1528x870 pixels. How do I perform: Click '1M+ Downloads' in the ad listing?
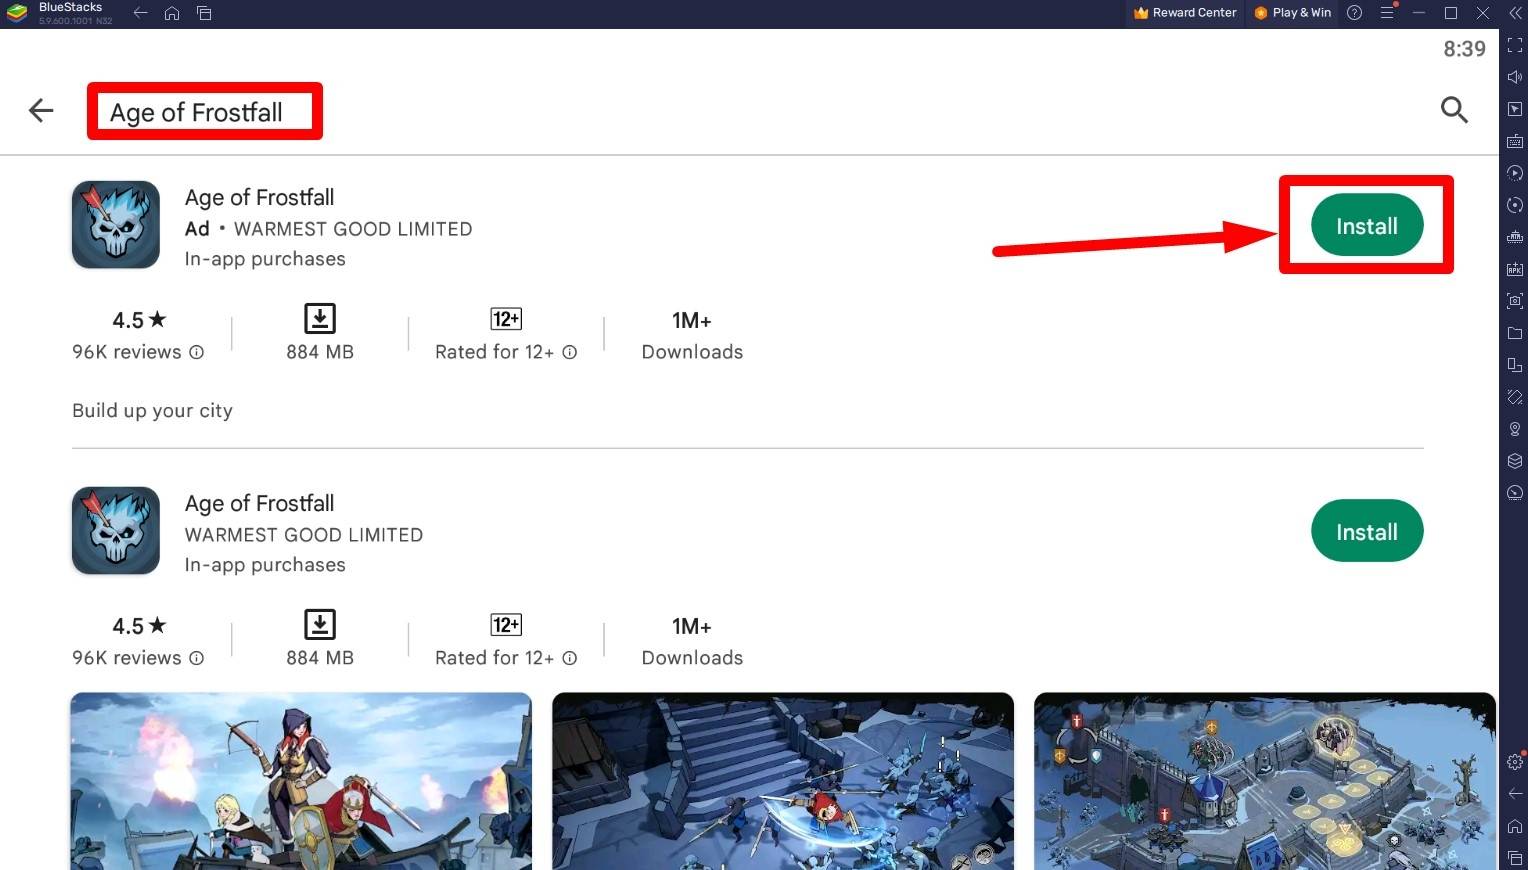click(692, 335)
